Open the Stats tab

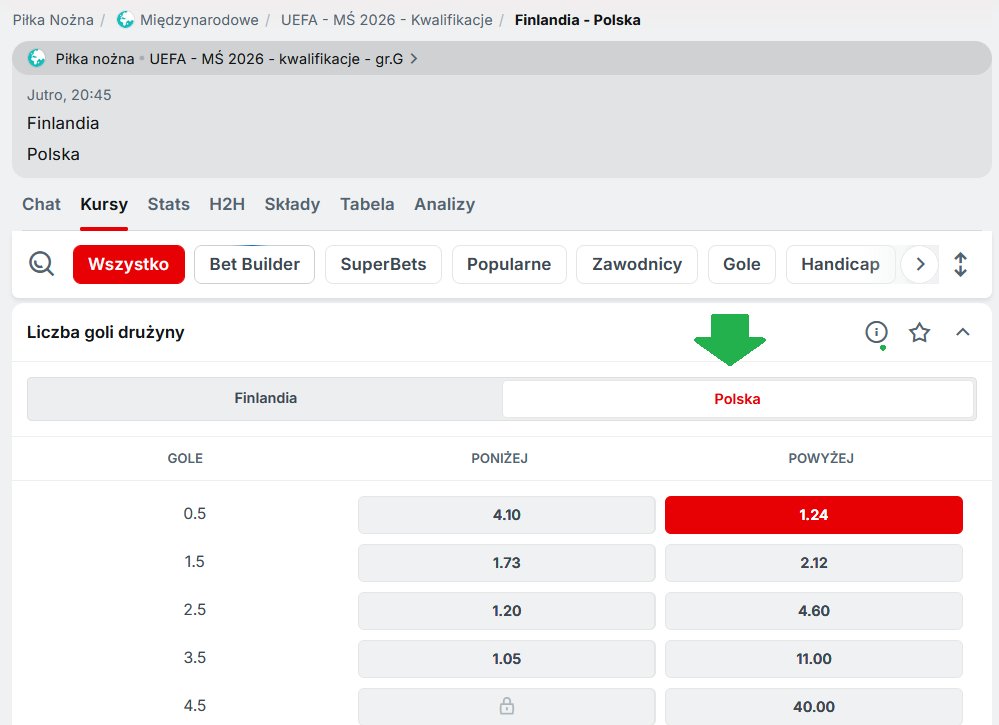click(x=168, y=204)
